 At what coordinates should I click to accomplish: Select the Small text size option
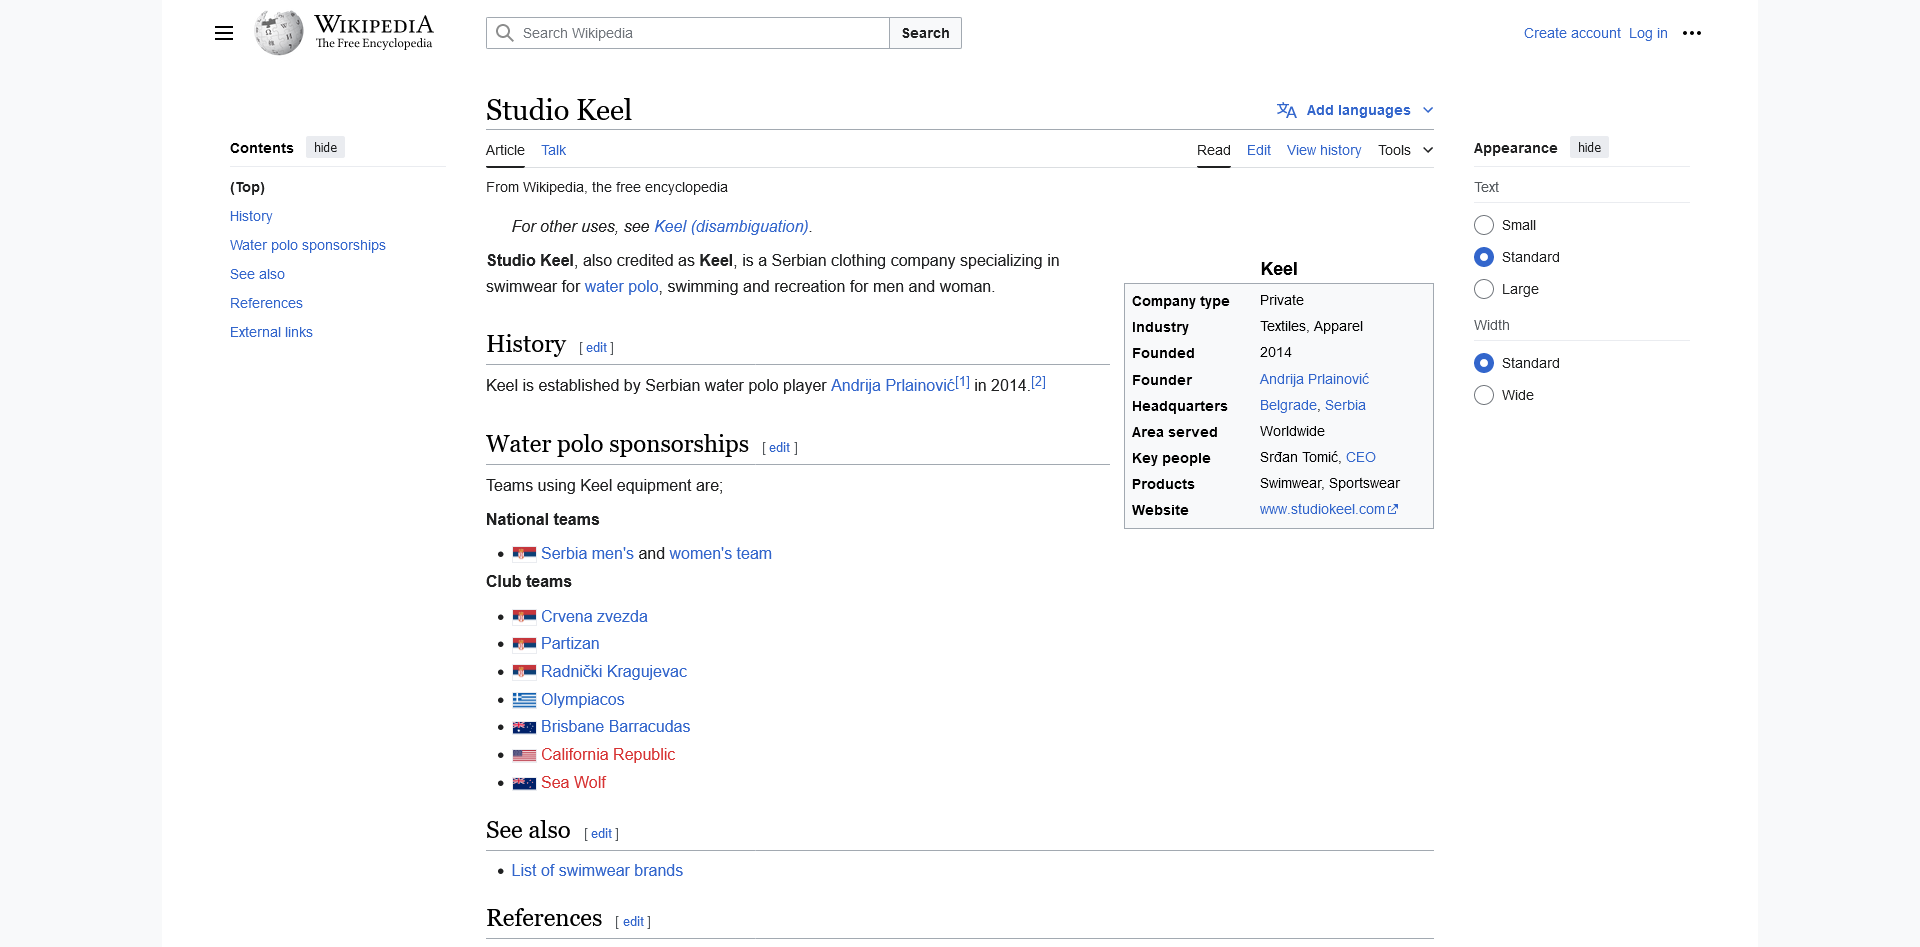tap(1484, 225)
